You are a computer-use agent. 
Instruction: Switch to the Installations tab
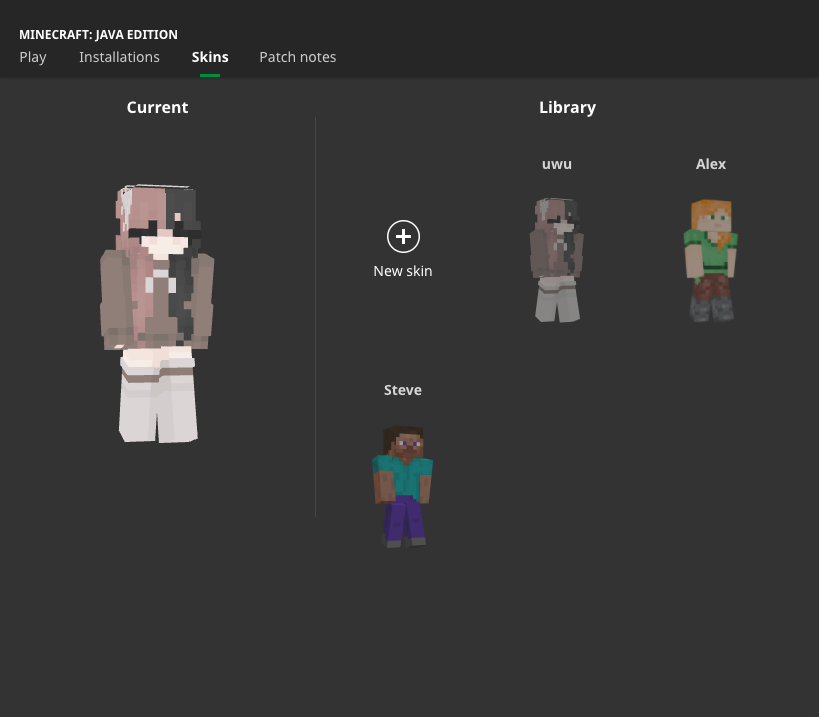119,57
